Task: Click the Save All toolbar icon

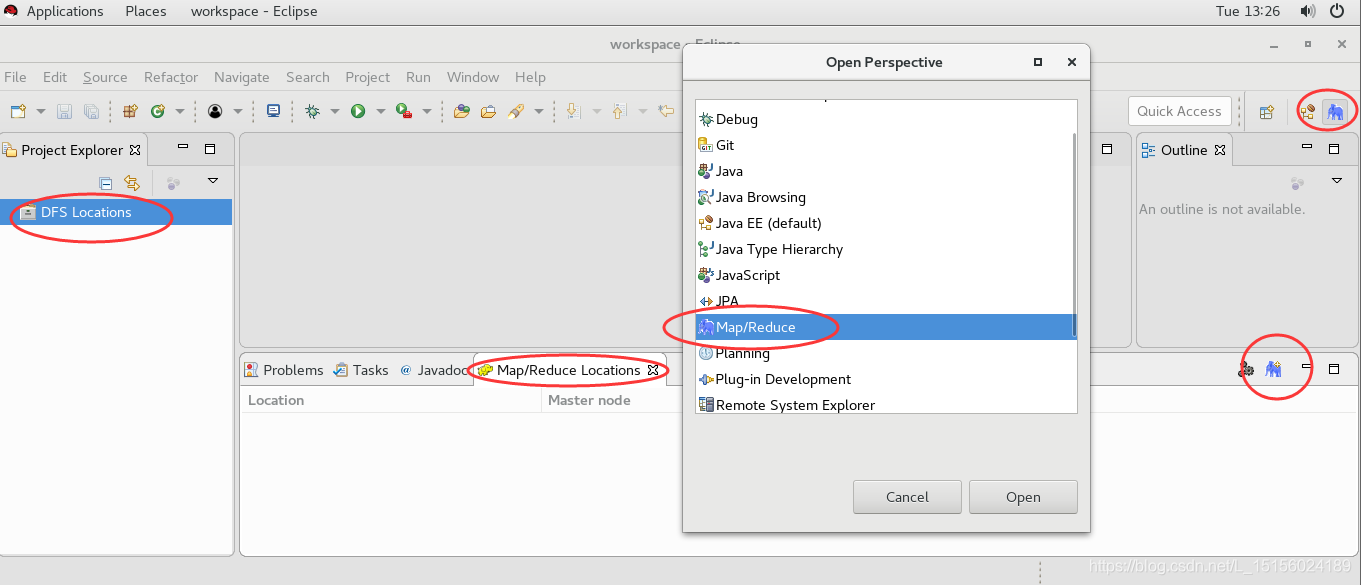Action: (x=91, y=112)
